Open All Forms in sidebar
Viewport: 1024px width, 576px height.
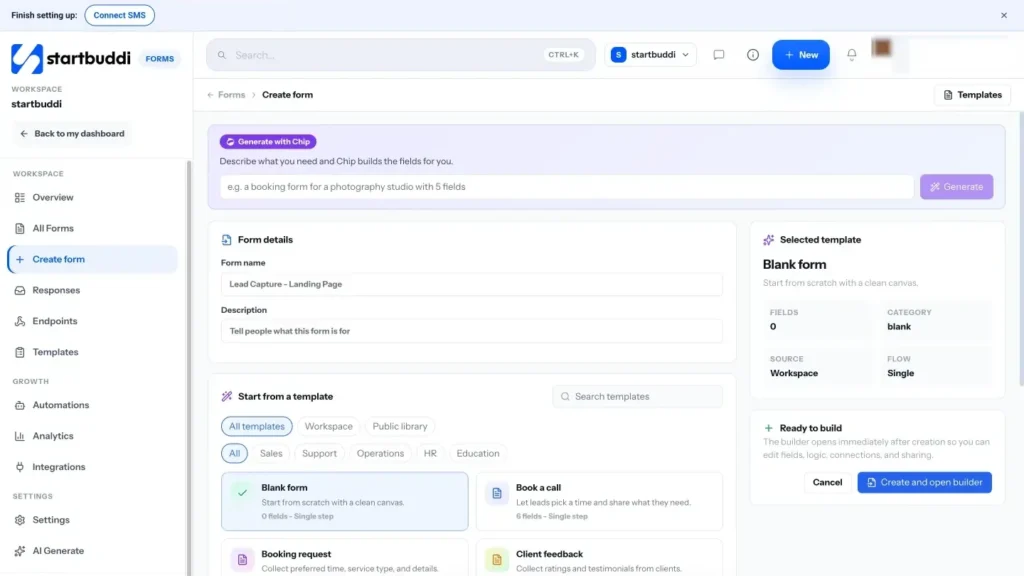pos(92,228)
